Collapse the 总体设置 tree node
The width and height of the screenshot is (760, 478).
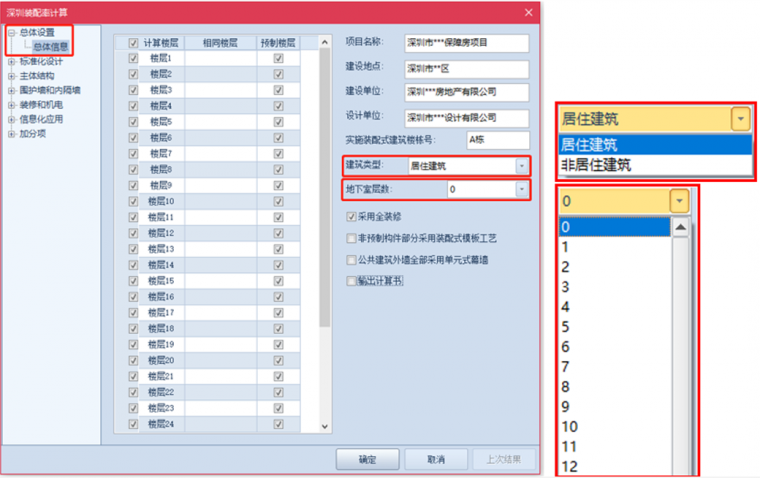11,33
